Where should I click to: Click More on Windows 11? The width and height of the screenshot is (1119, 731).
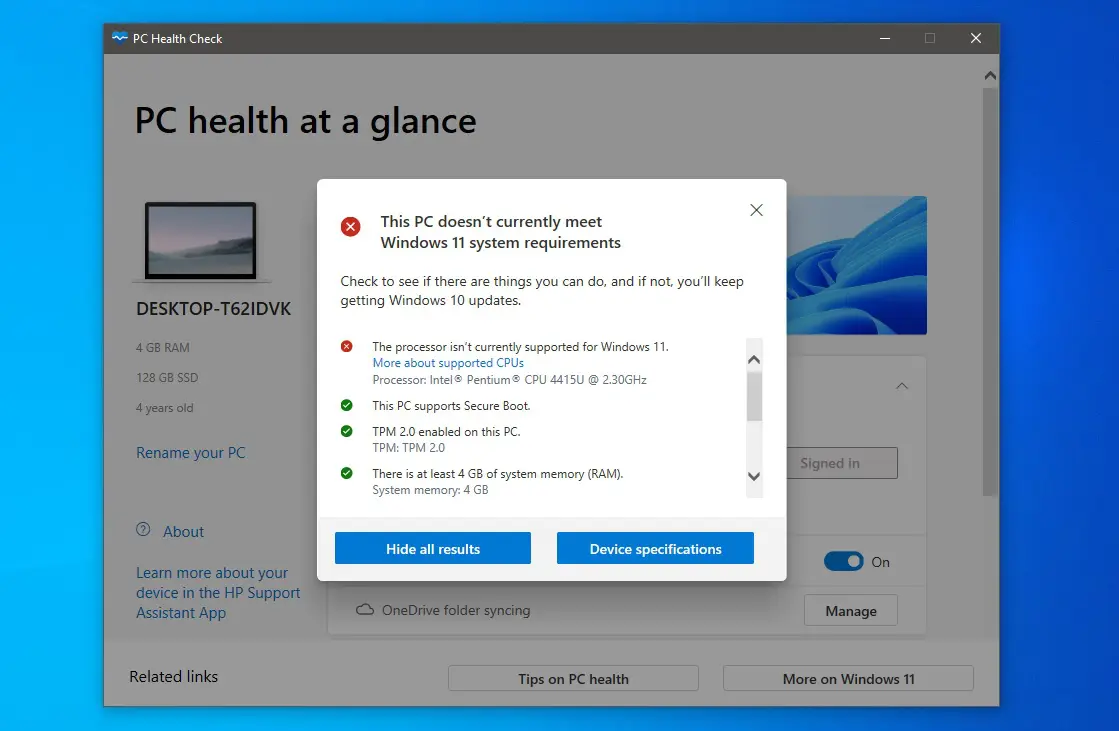click(847, 678)
